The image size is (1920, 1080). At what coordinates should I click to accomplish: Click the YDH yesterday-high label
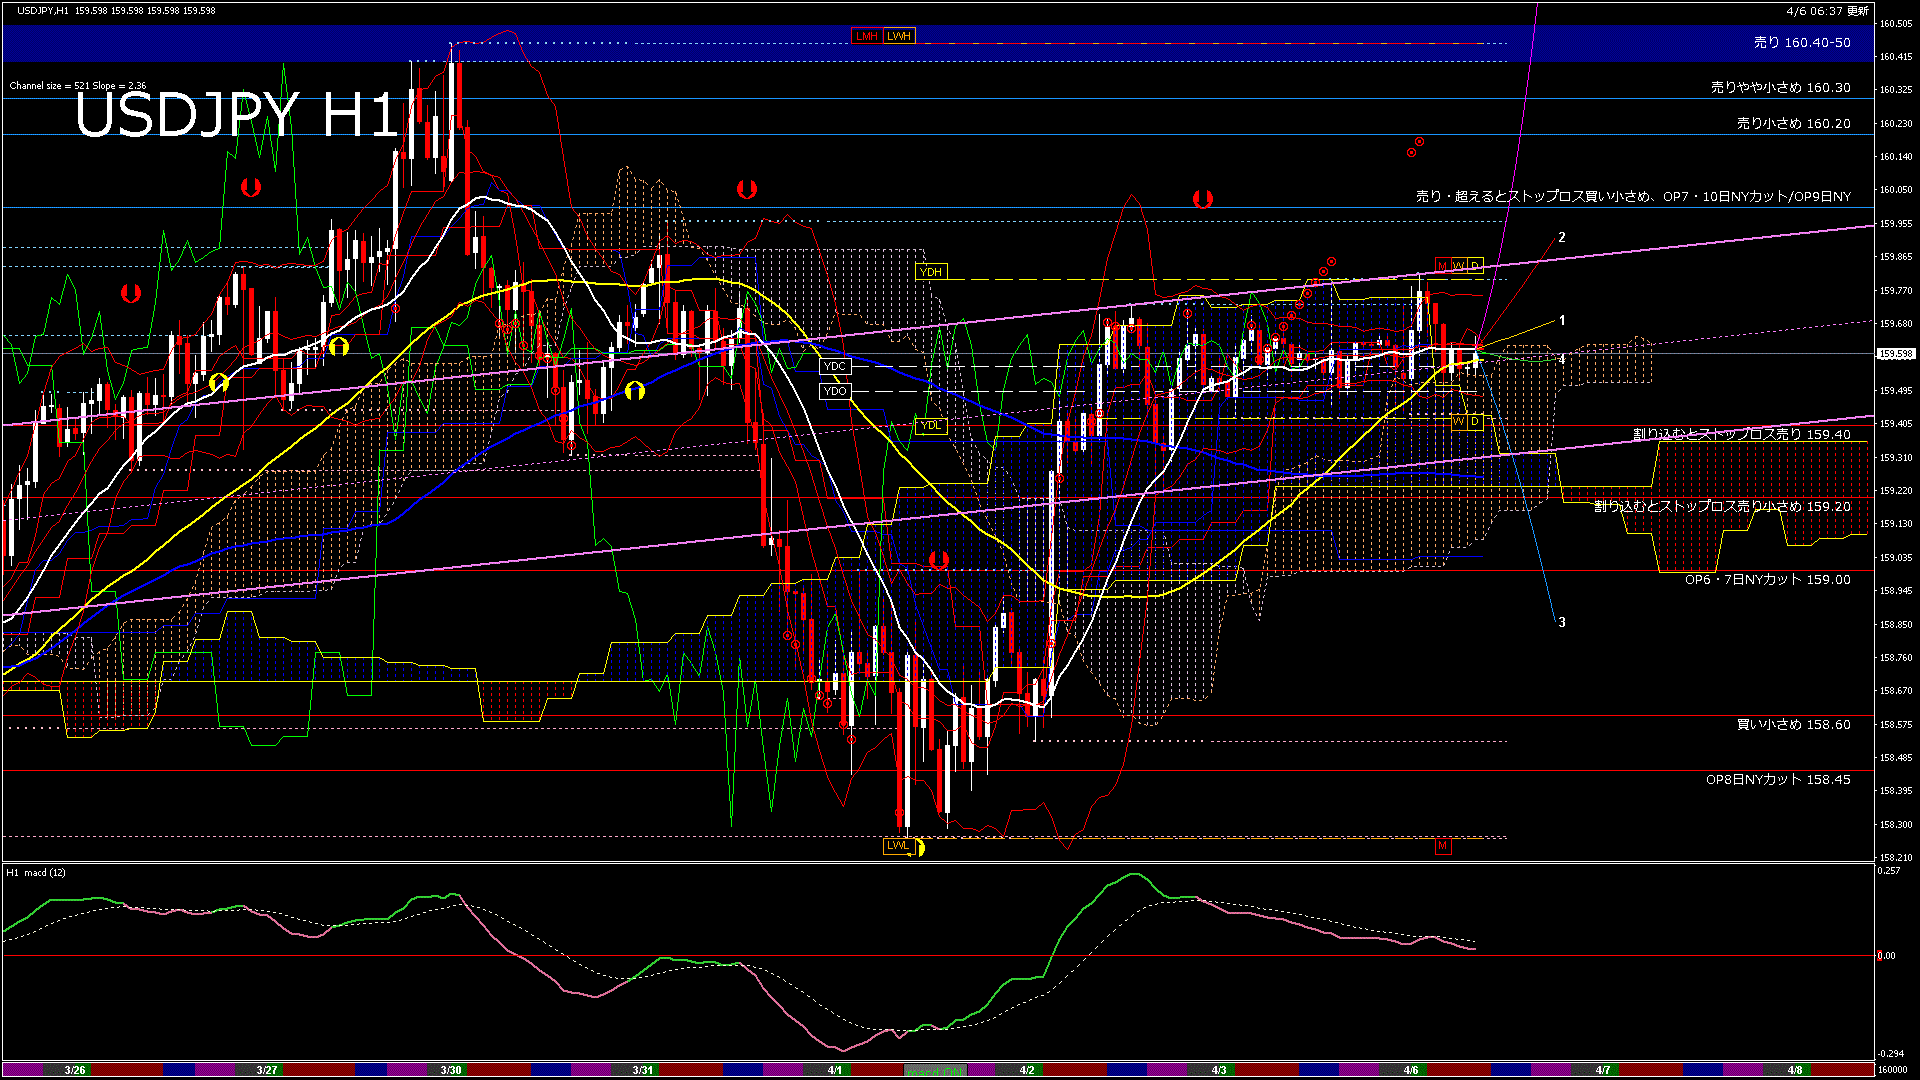click(x=933, y=271)
